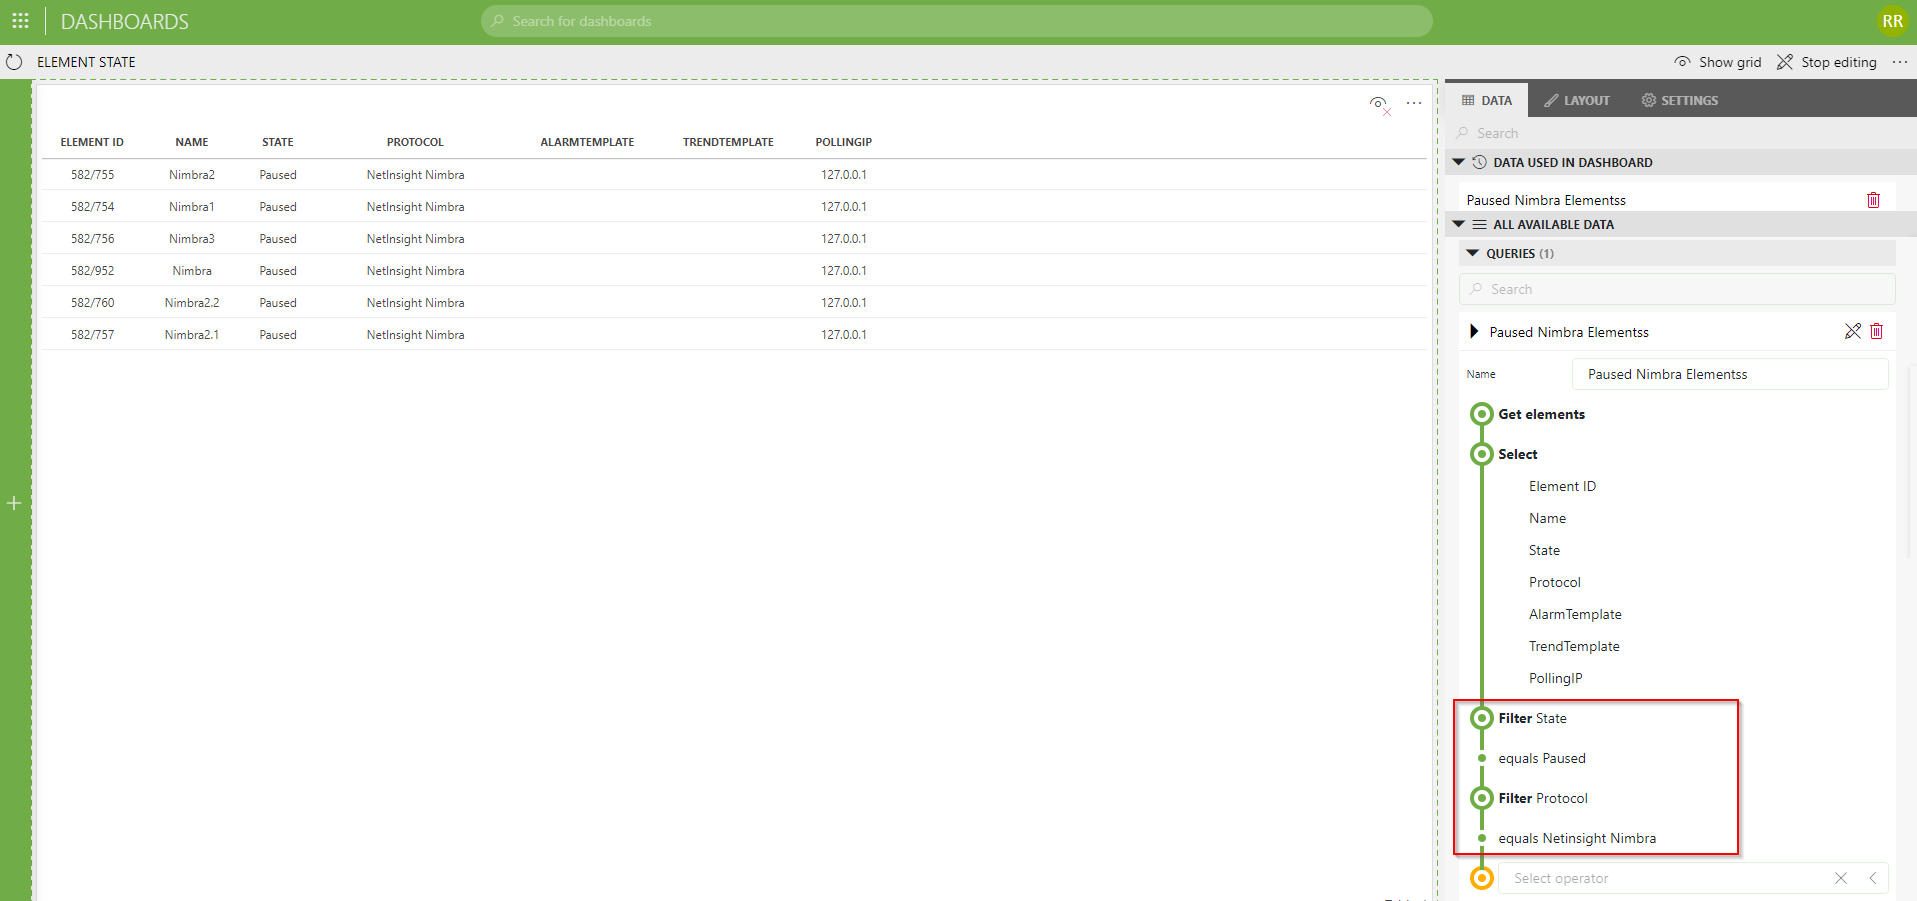Click the refresh icon beside ELEMENT STATE
Screen dimensions: 1917x901
coord(14,62)
